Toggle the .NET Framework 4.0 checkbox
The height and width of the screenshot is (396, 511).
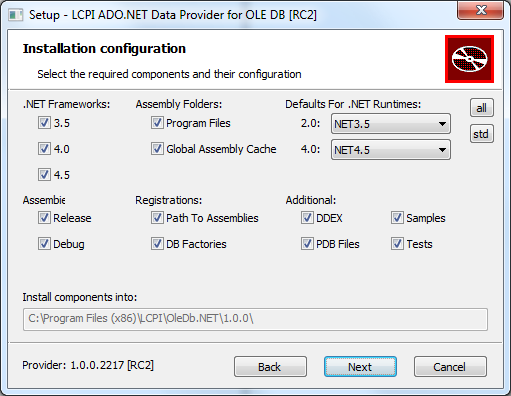(44, 149)
